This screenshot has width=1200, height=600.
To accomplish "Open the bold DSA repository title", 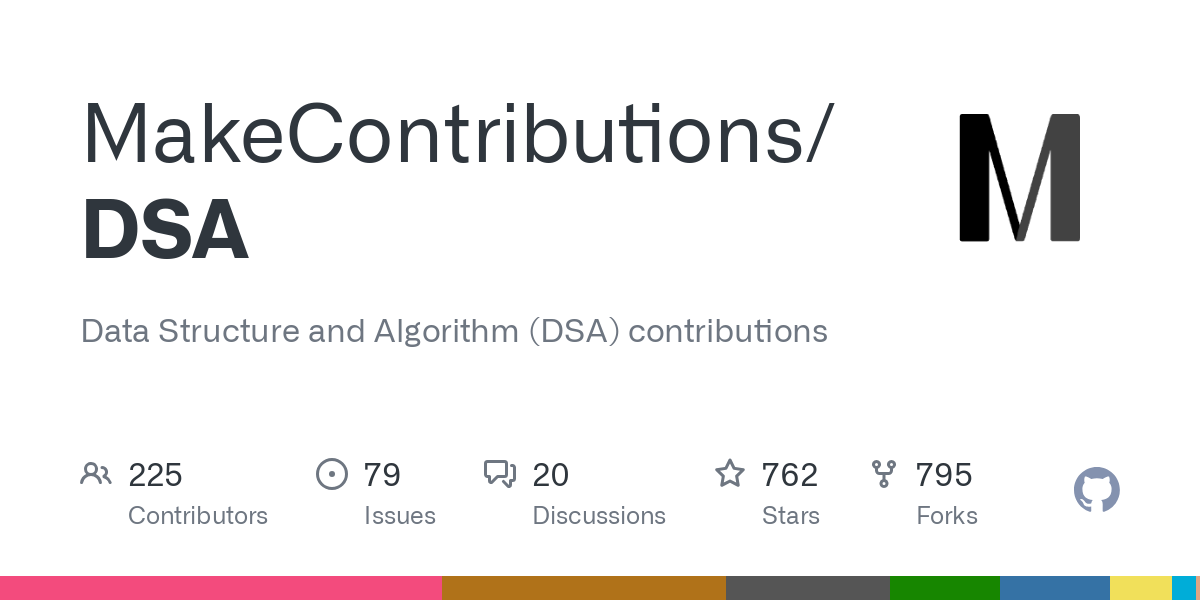I will click(x=165, y=231).
